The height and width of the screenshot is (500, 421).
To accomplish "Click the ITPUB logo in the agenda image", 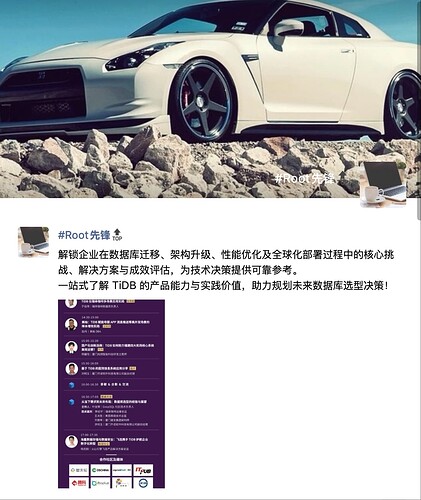I will pyautogui.click(x=143, y=470).
